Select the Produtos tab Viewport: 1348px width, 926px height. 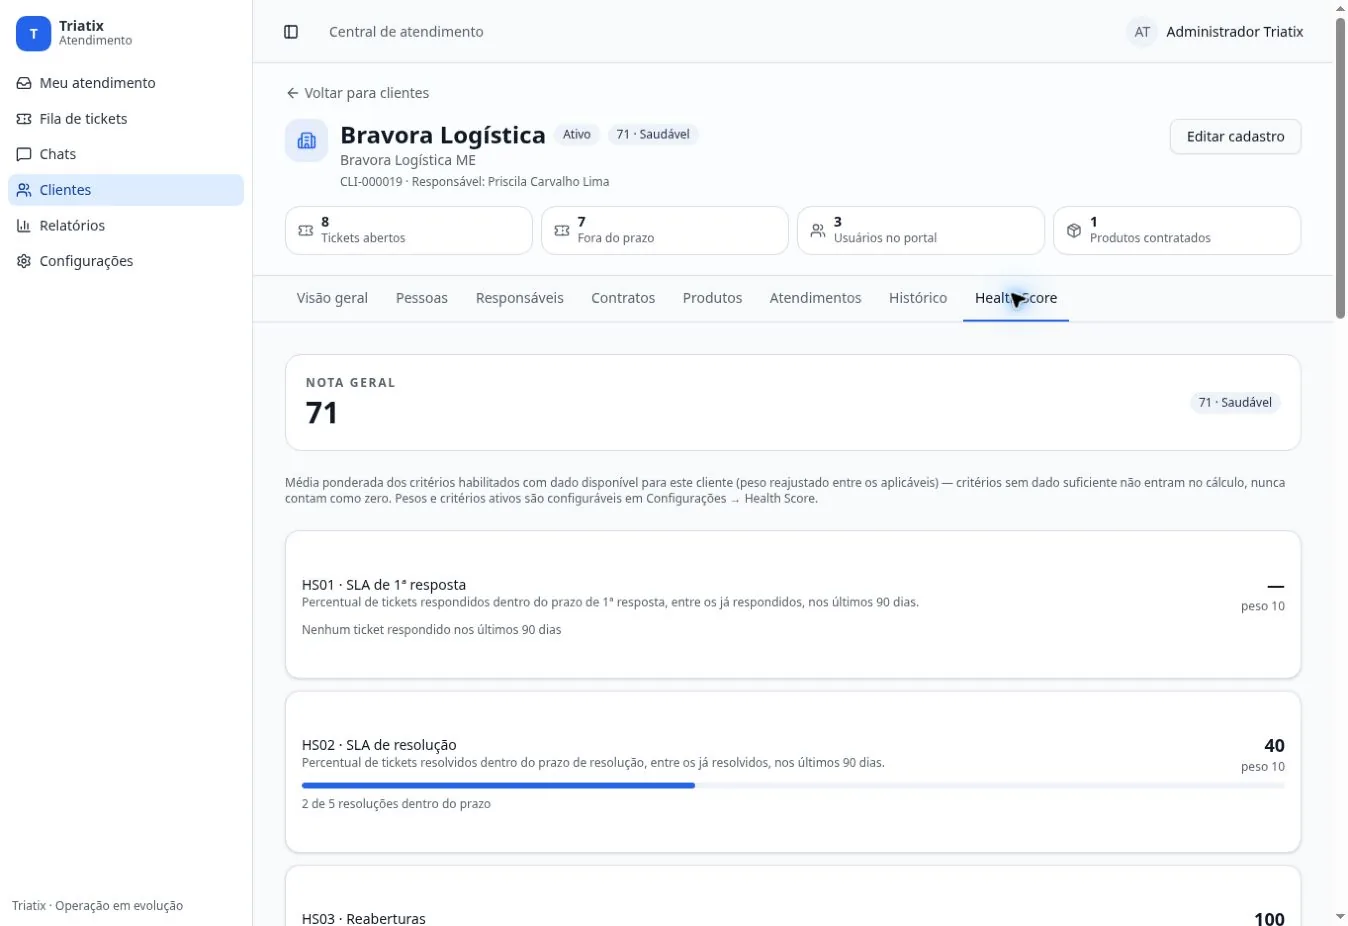[712, 298]
